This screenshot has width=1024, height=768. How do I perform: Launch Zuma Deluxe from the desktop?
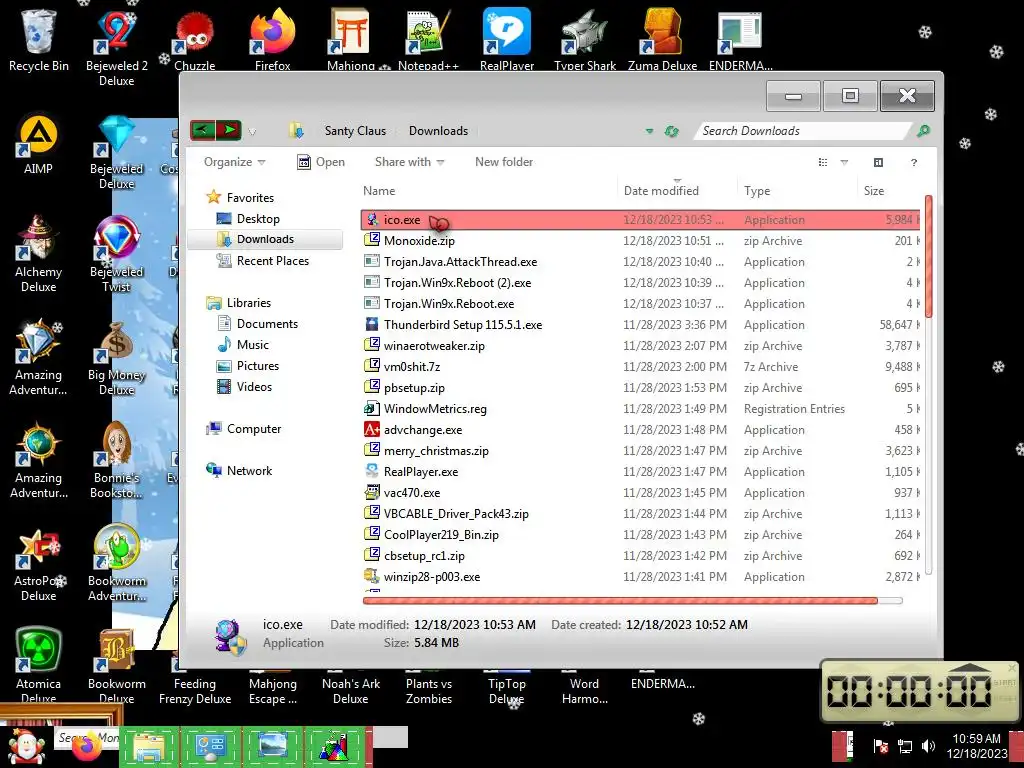(x=662, y=39)
